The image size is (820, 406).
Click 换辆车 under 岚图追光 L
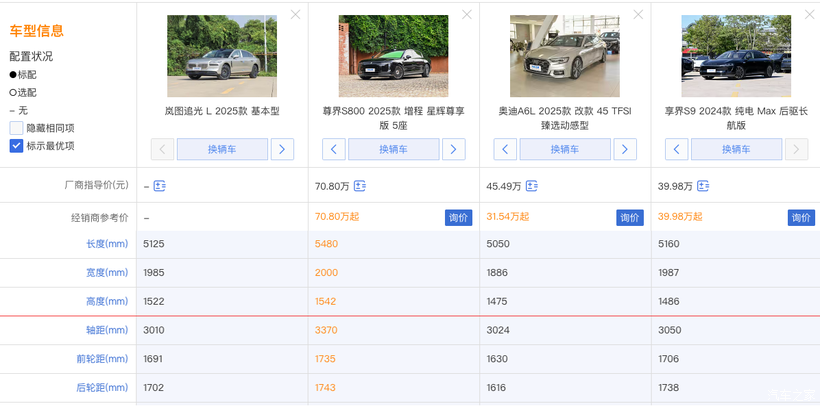point(222,149)
